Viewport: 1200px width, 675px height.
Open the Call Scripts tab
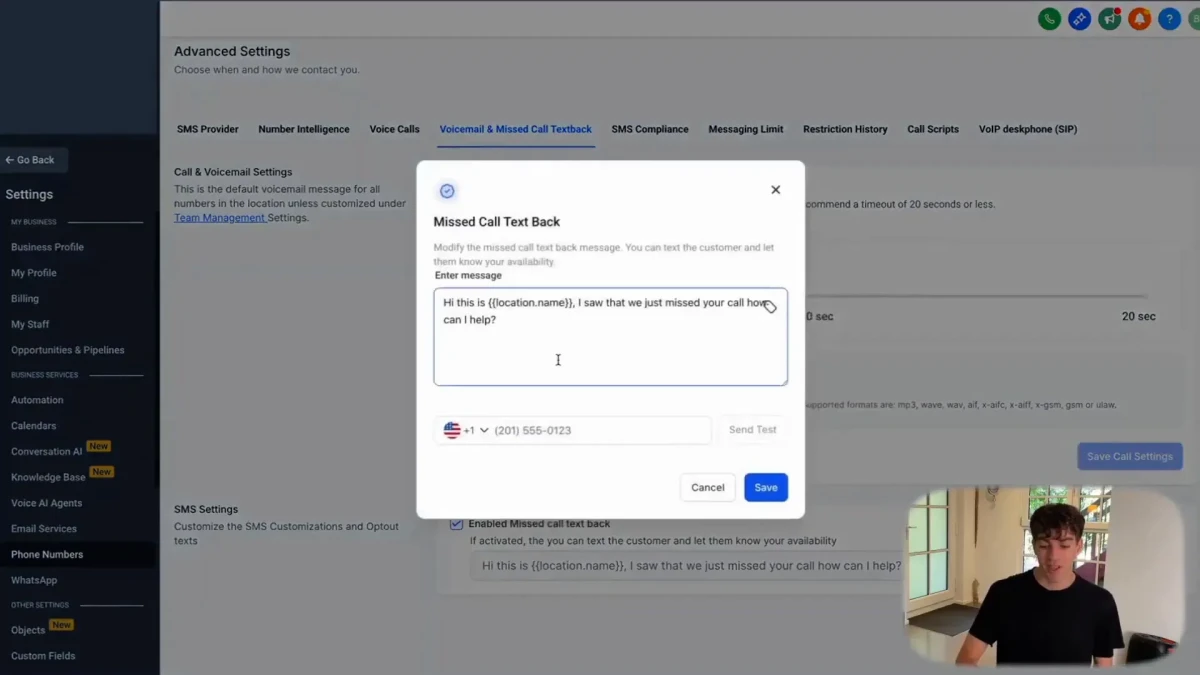pos(932,129)
